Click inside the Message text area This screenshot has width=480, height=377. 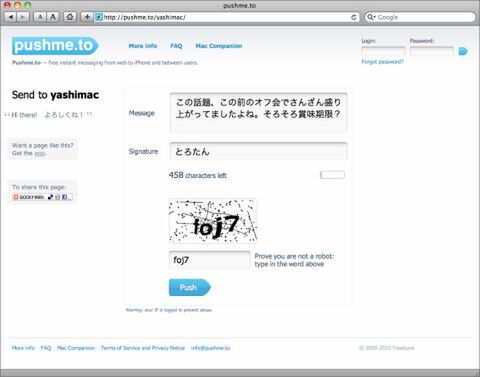258,113
